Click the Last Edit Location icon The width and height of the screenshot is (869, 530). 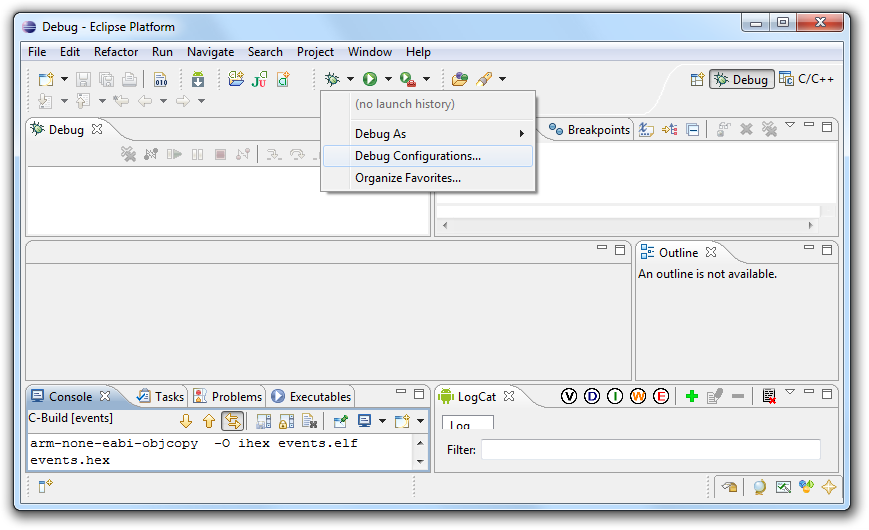pos(121,101)
